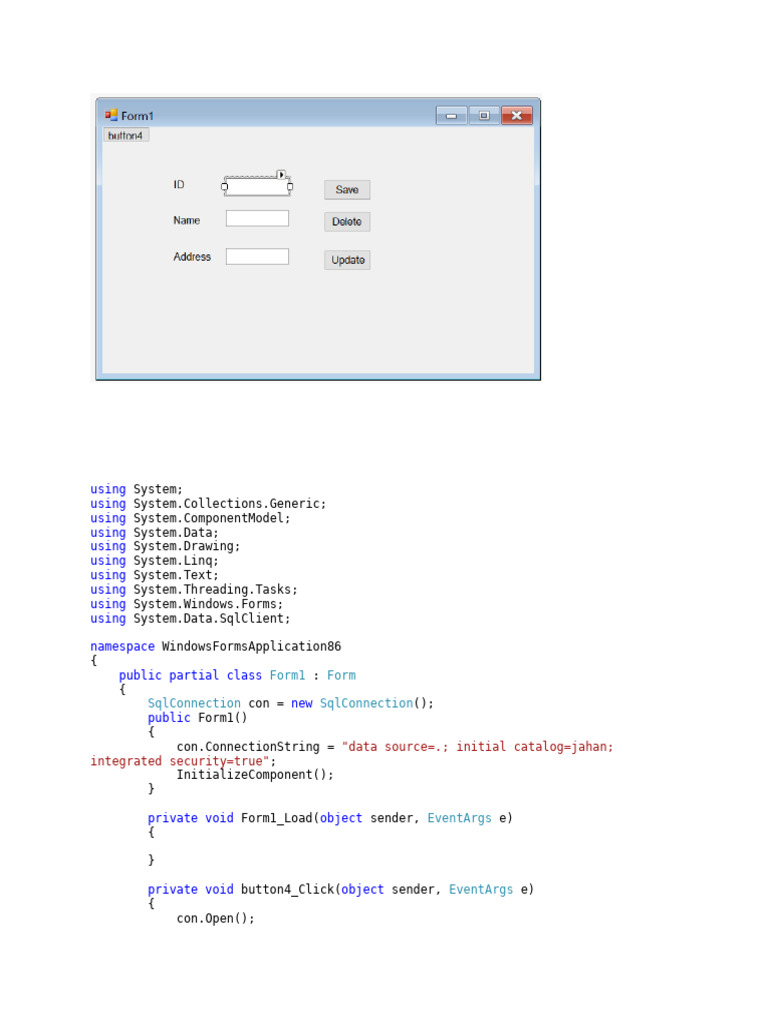768x1024 pixels.
Task: Click 'SqlConnection con = new SqlConnection();' line
Action: pos(291,703)
